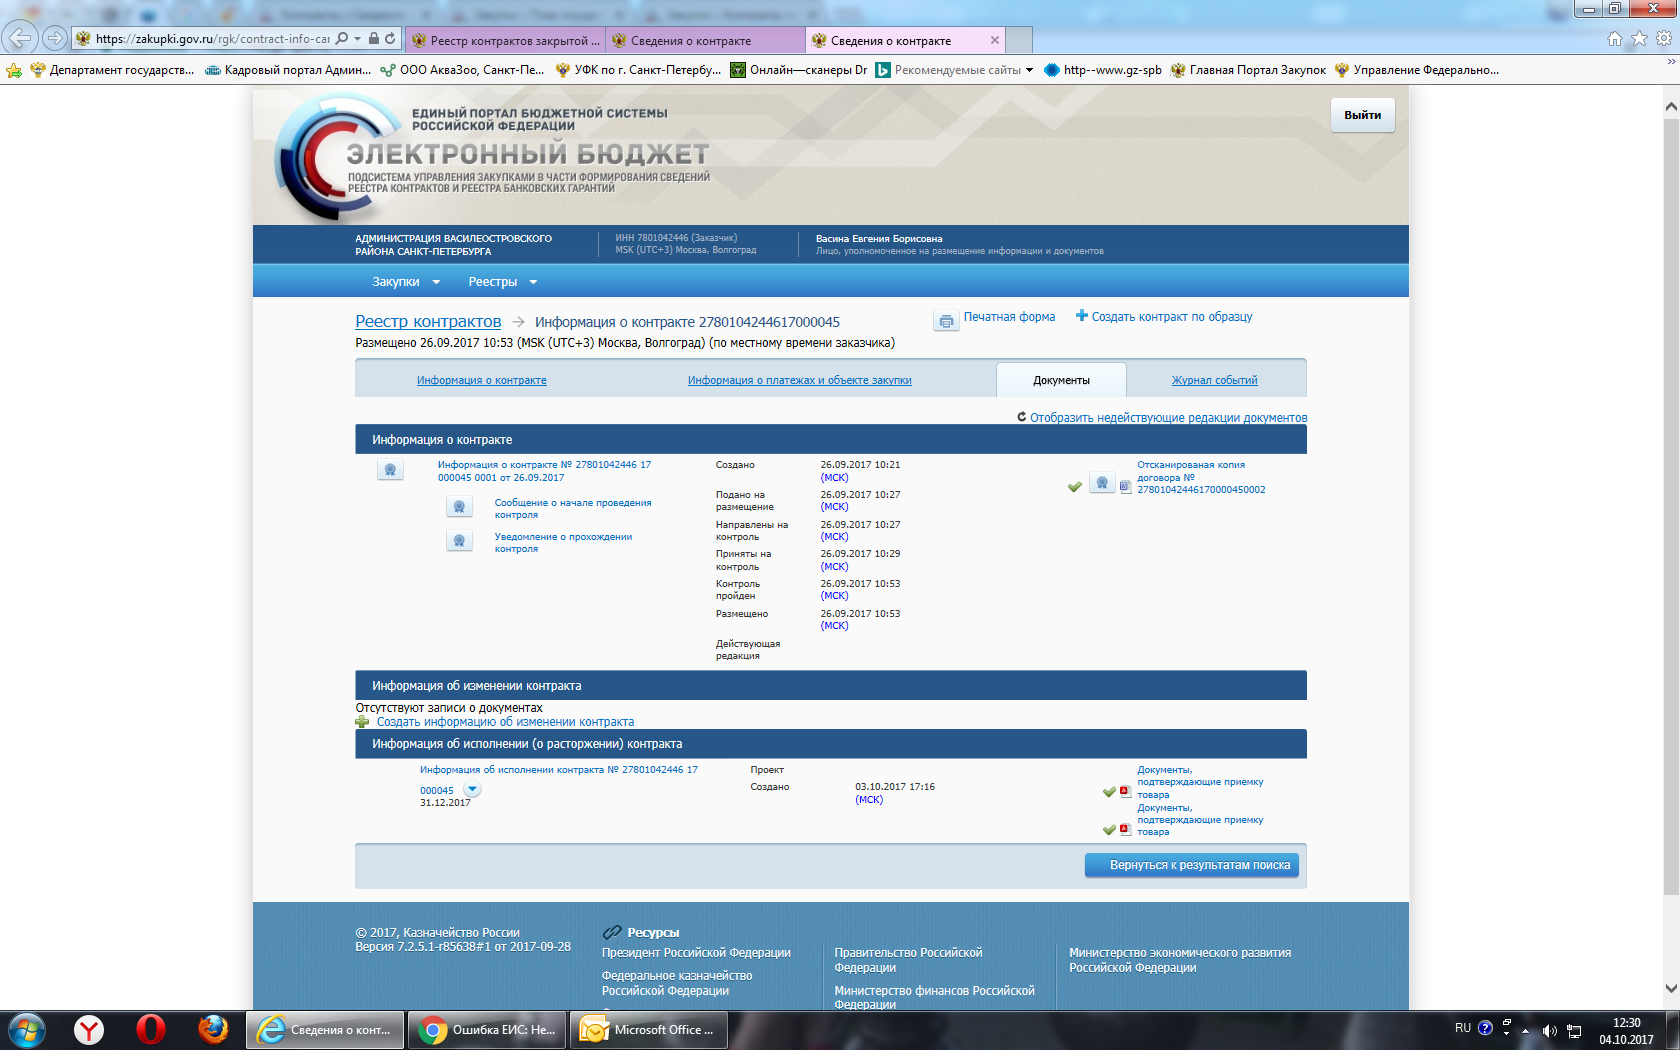This screenshot has height=1050, width=1680.
Task: Click signature icon beside Сообщение о начале проведения контроля
Action: (459, 507)
